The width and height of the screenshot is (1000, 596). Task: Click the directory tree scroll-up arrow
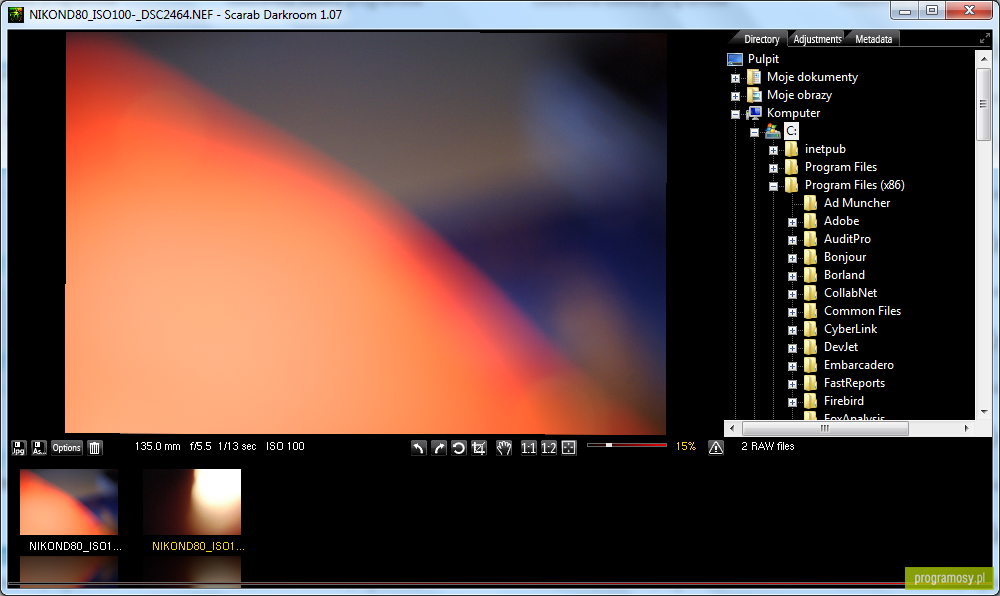pyautogui.click(x=983, y=58)
